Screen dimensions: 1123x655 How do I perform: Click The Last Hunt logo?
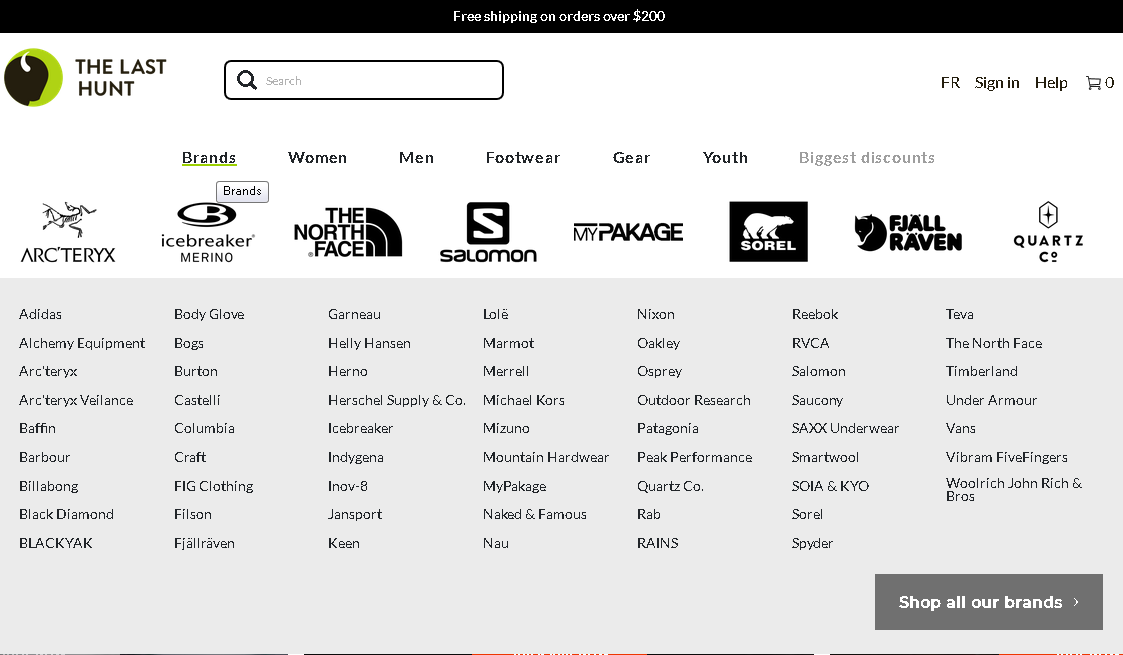(x=85, y=78)
